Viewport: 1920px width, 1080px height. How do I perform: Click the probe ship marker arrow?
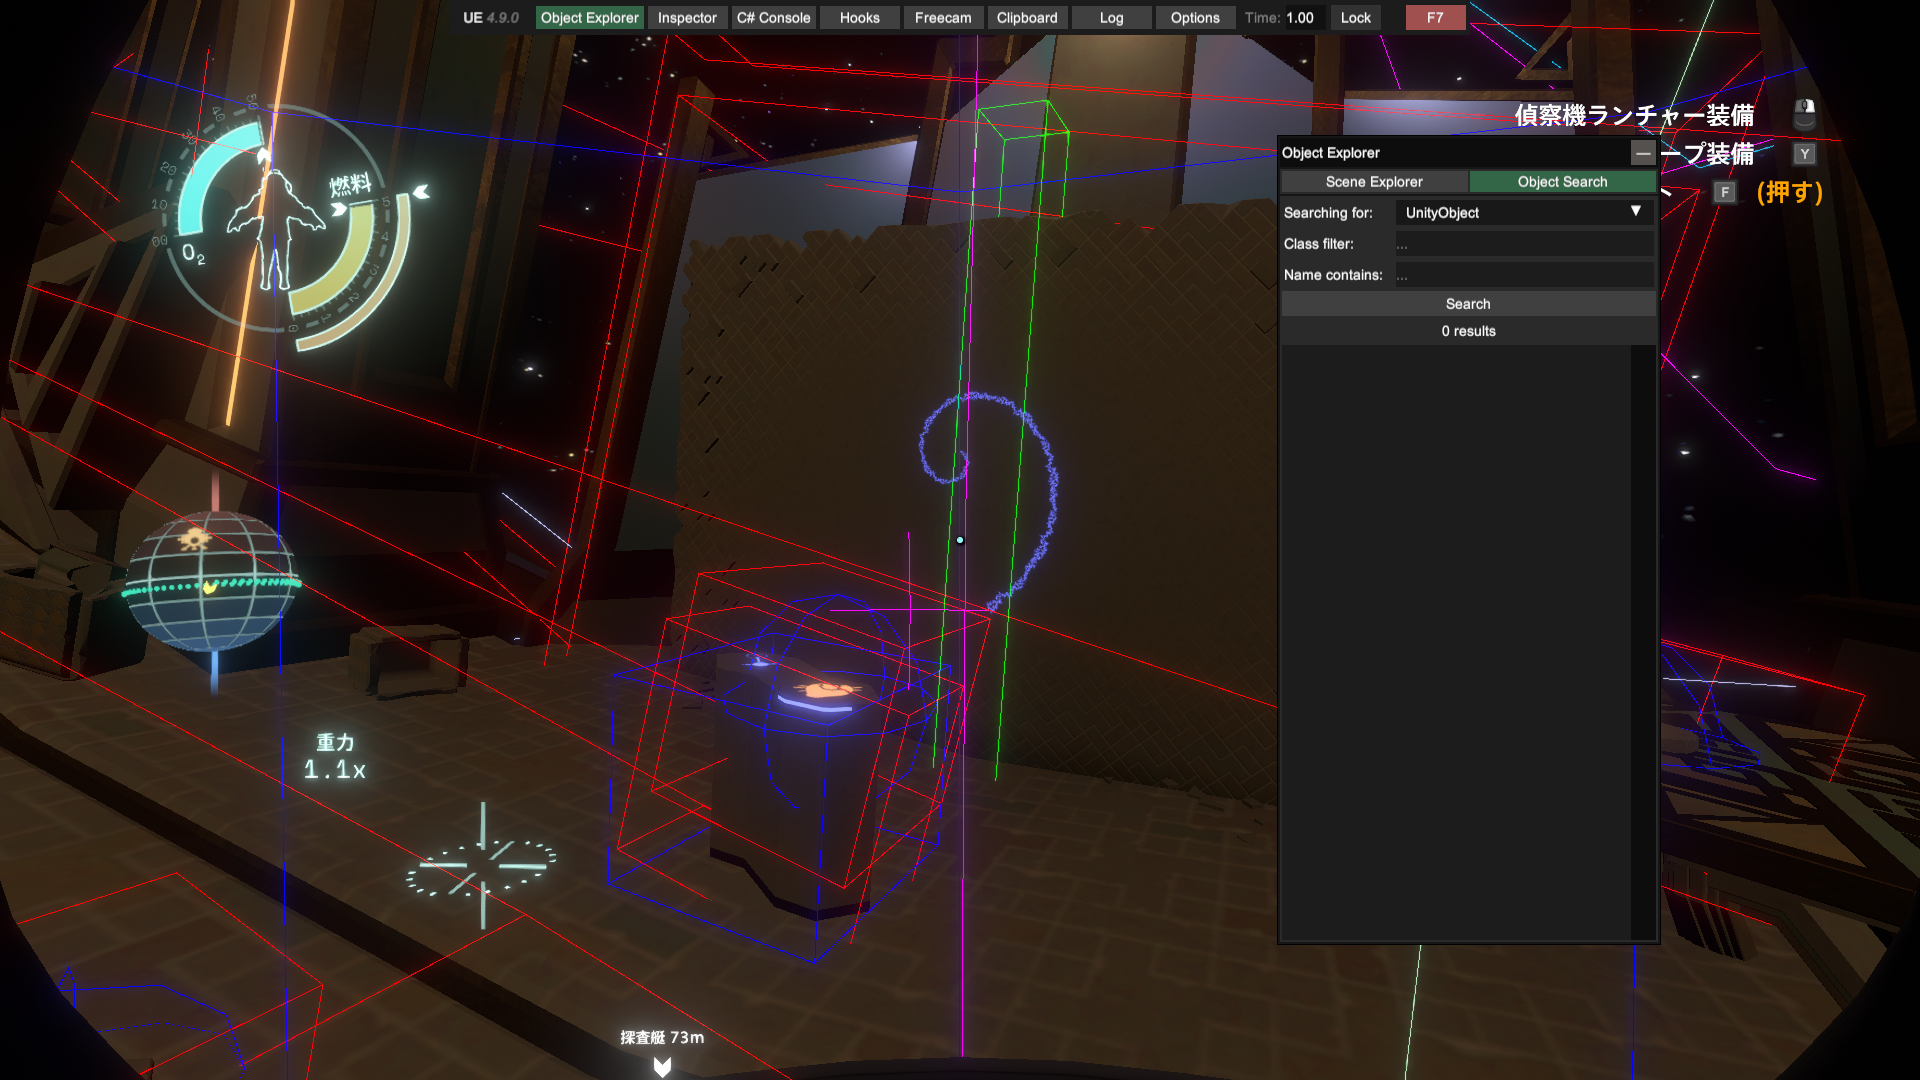point(662,1066)
